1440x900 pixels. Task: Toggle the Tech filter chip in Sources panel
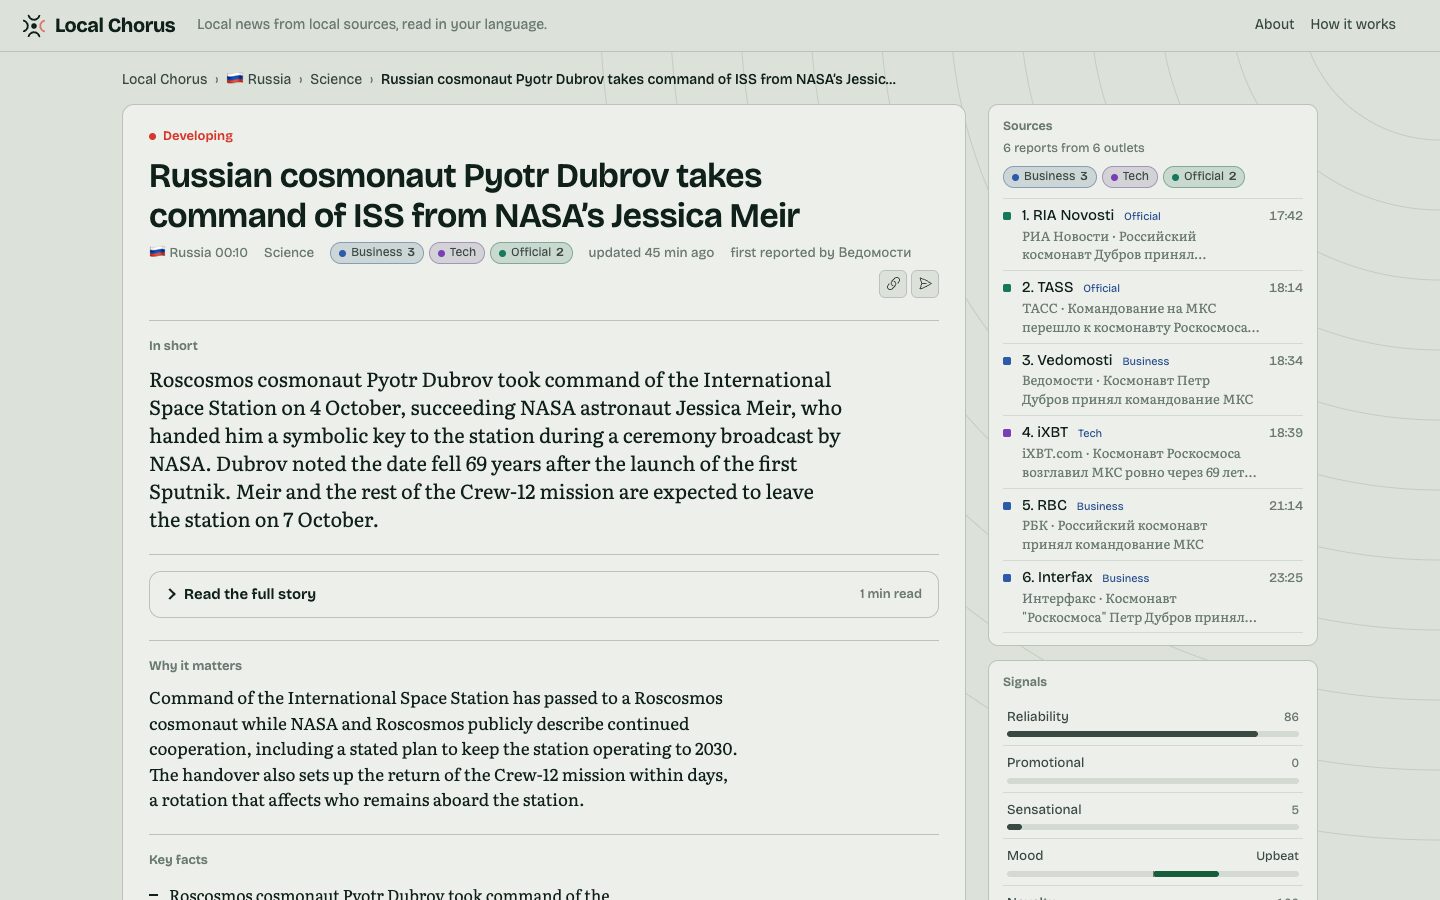pos(1130,177)
